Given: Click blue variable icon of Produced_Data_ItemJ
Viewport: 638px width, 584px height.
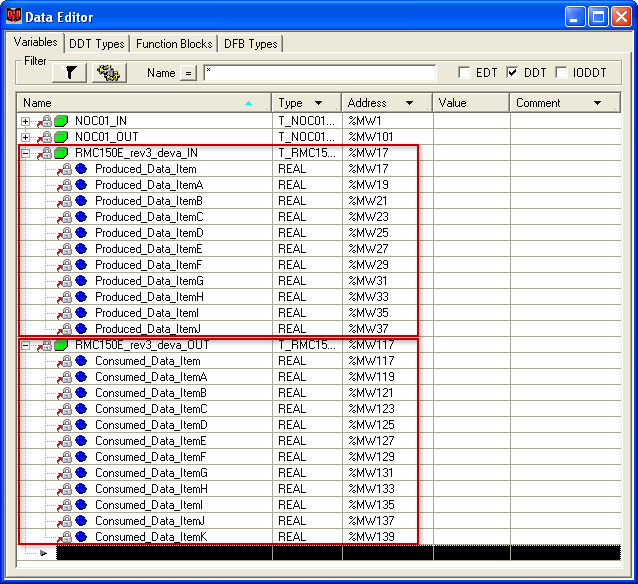Looking at the screenshot, I should click(x=81, y=328).
